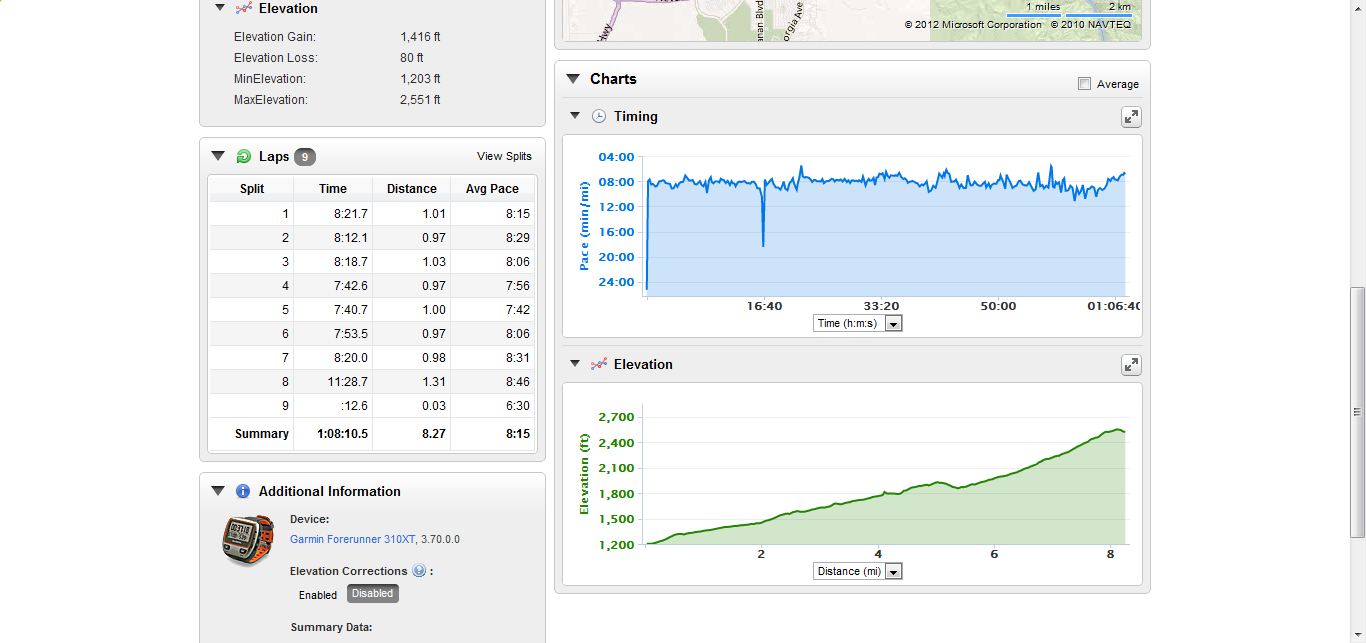Open Elevation Corrections help icon
1366x643 pixels.
419,571
